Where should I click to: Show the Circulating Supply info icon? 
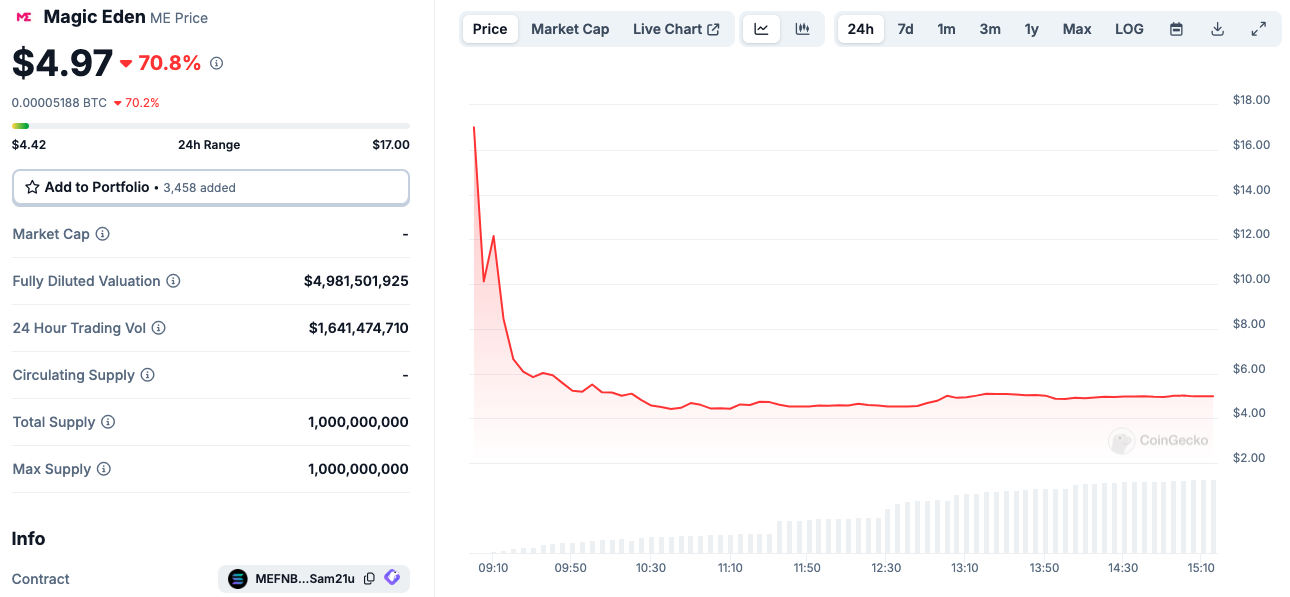pos(147,375)
